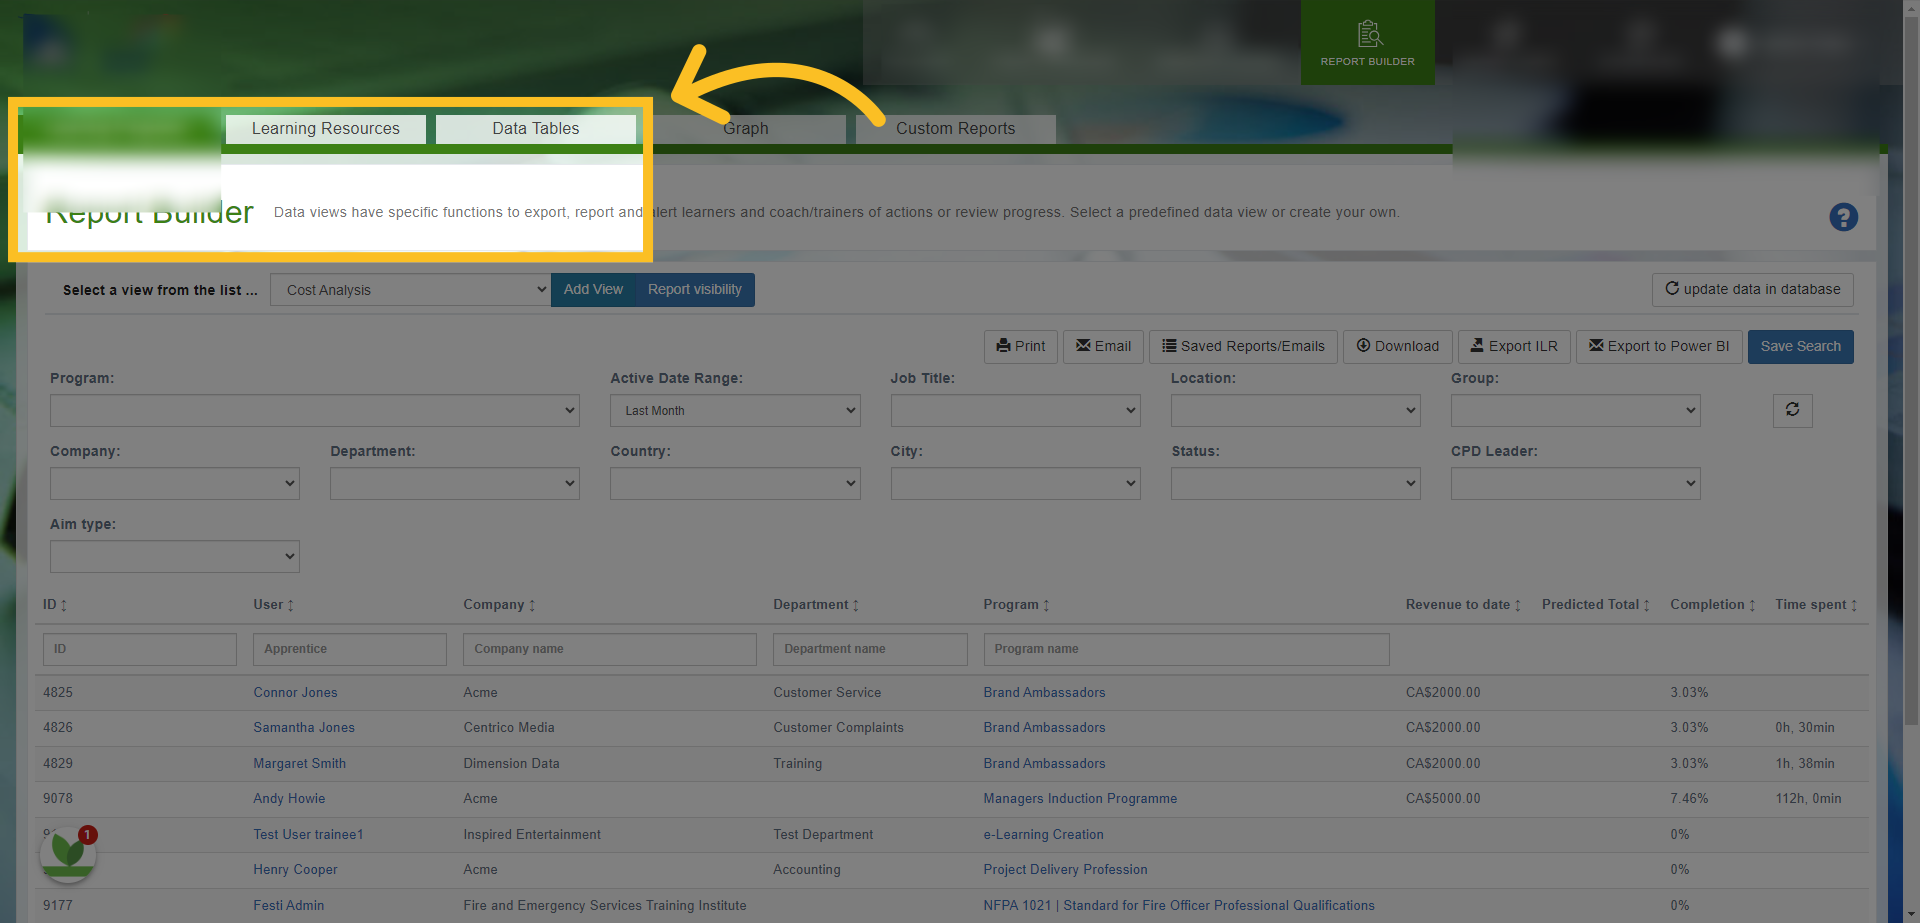Screen dimensions: 1920x923
Task: Open the Report Builder icon in the top bar
Action: (x=1367, y=42)
